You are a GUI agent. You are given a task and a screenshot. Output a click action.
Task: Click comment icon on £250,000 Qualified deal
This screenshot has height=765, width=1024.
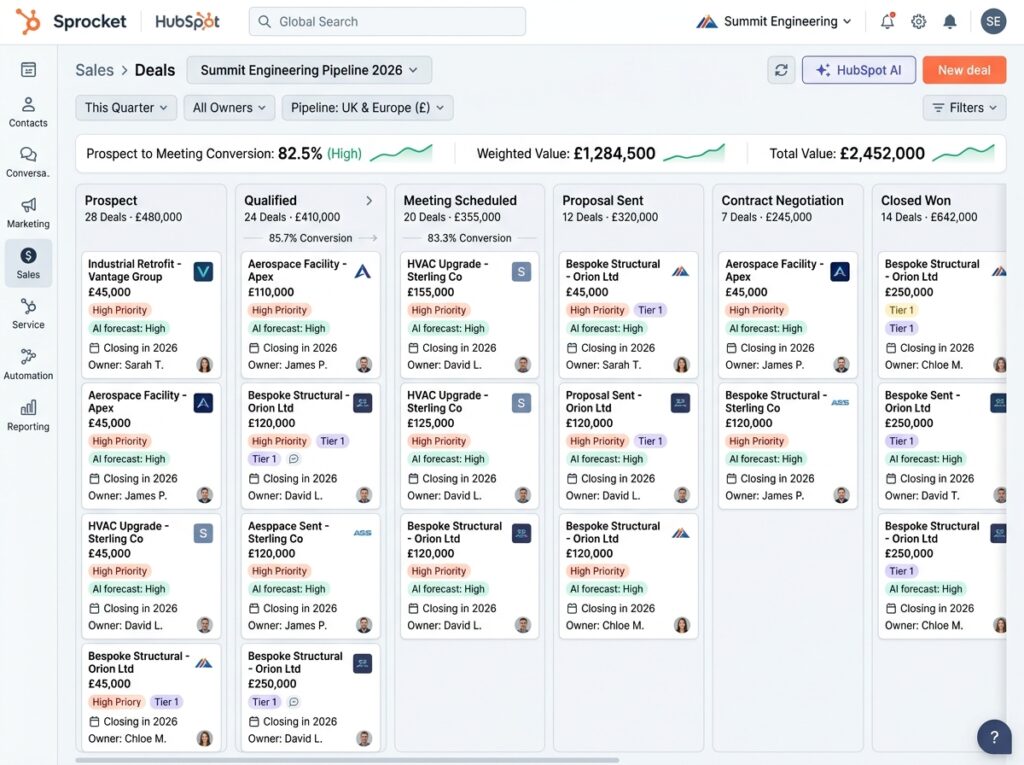pos(294,702)
